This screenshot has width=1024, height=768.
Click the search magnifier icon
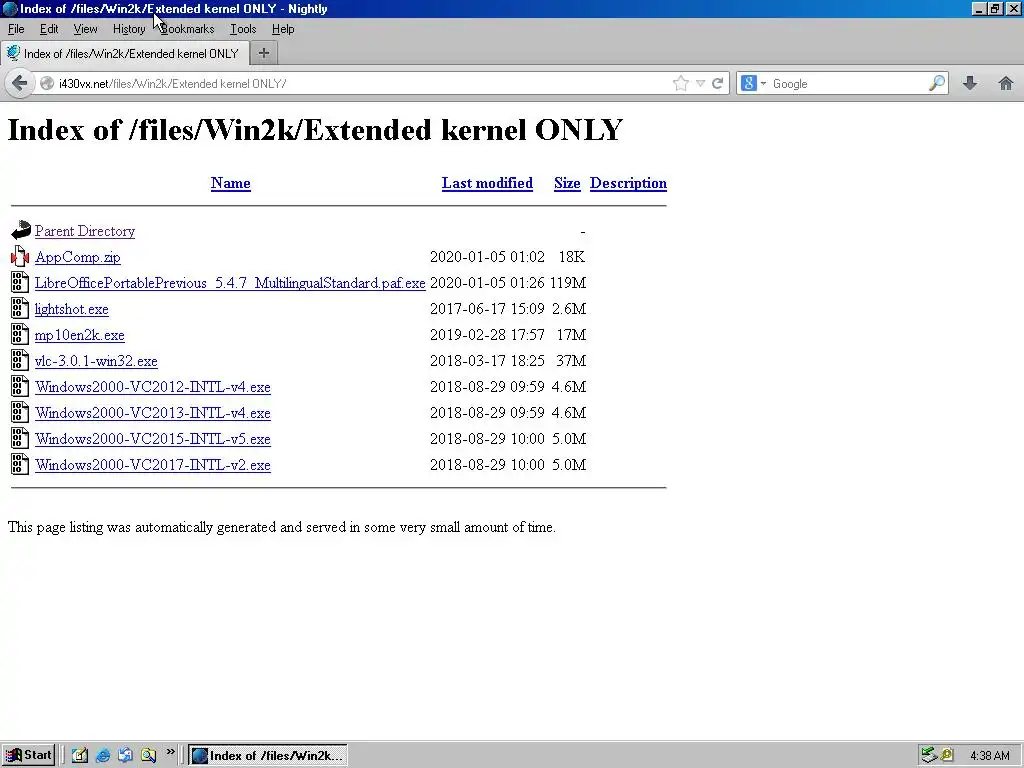click(x=936, y=83)
